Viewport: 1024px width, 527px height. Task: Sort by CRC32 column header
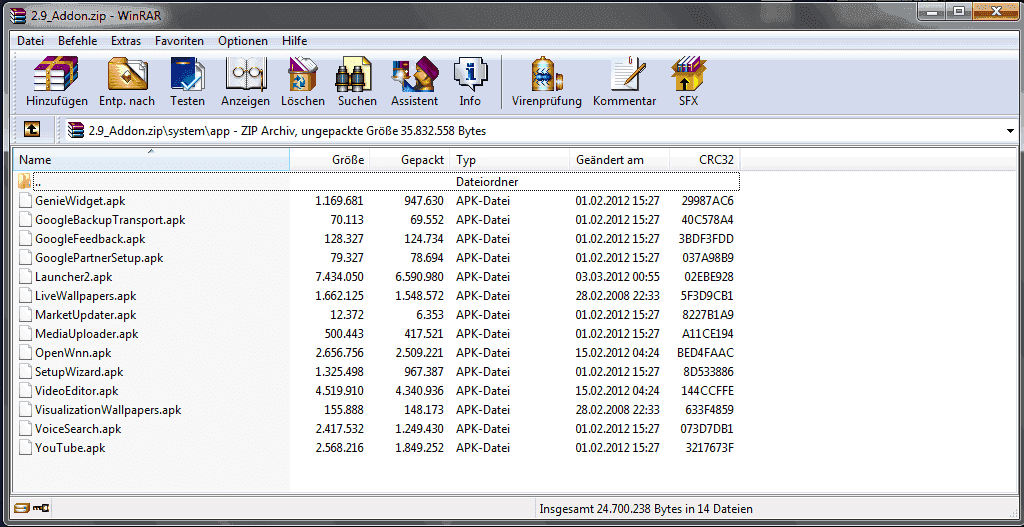705,160
